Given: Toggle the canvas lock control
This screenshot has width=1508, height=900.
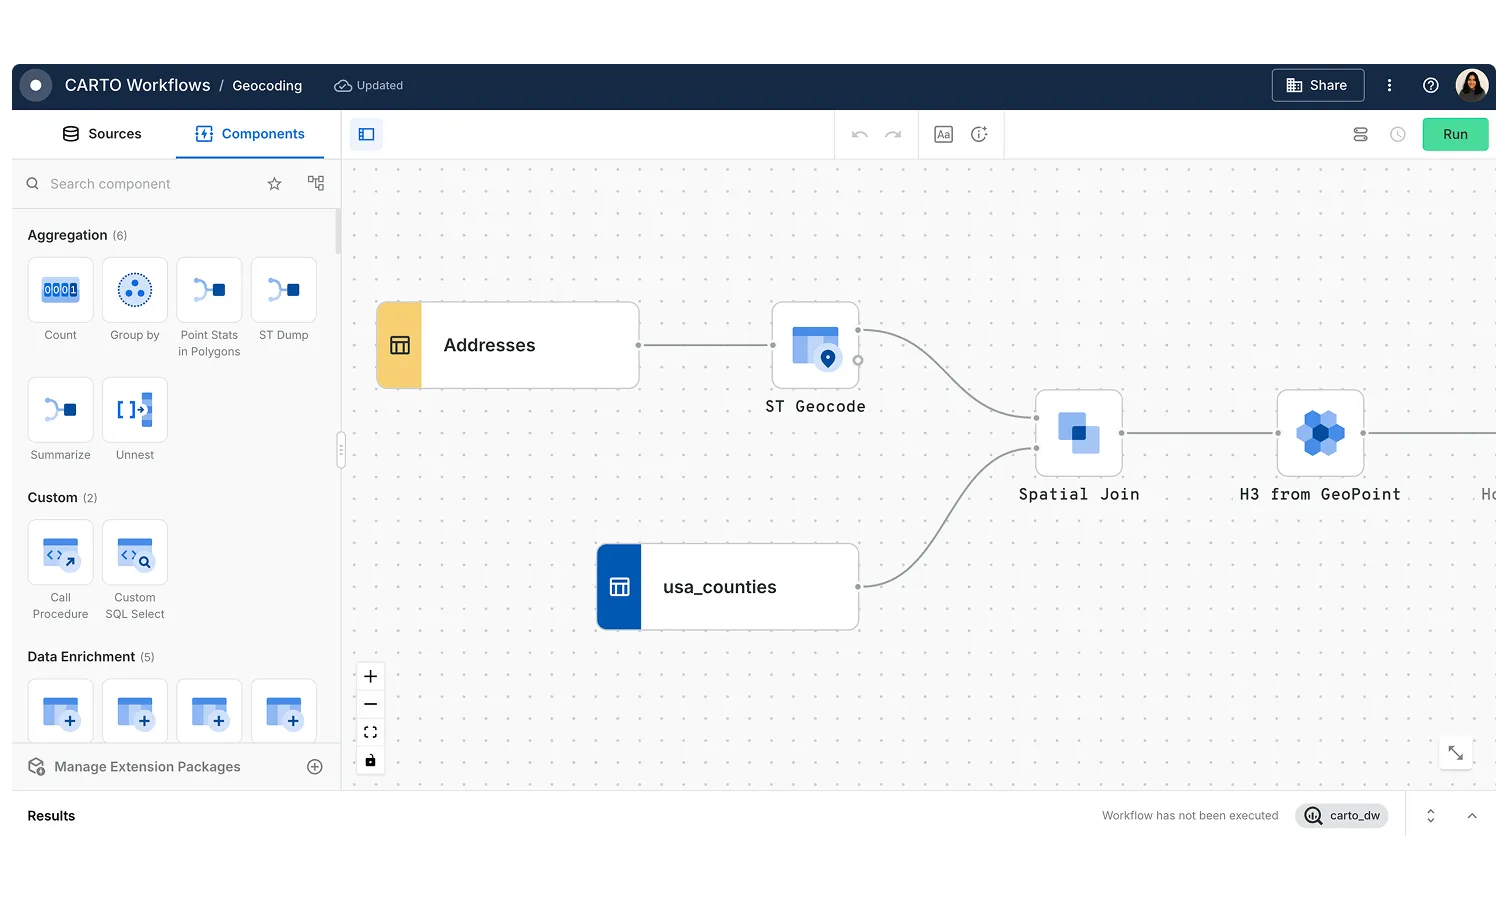Looking at the screenshot, I should tap(370, 760).
